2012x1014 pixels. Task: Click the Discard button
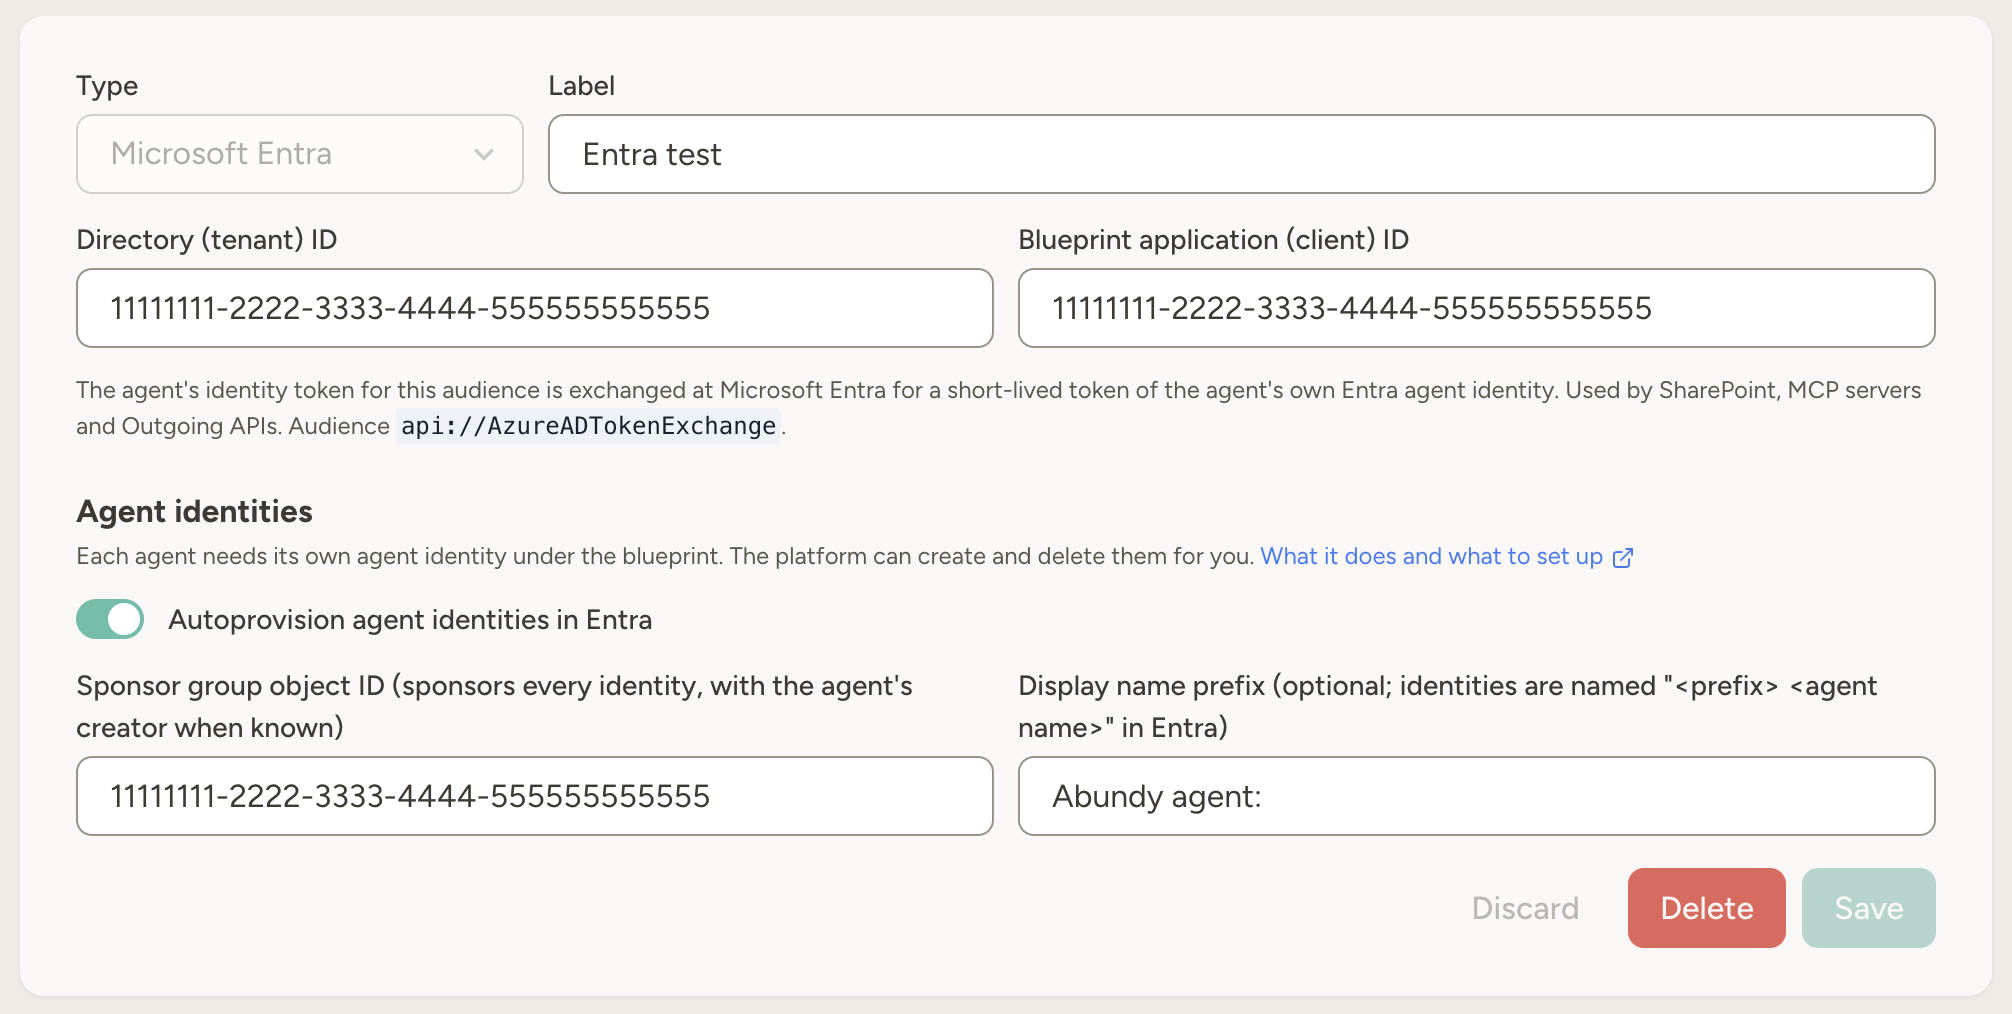tap(1525, 908)
